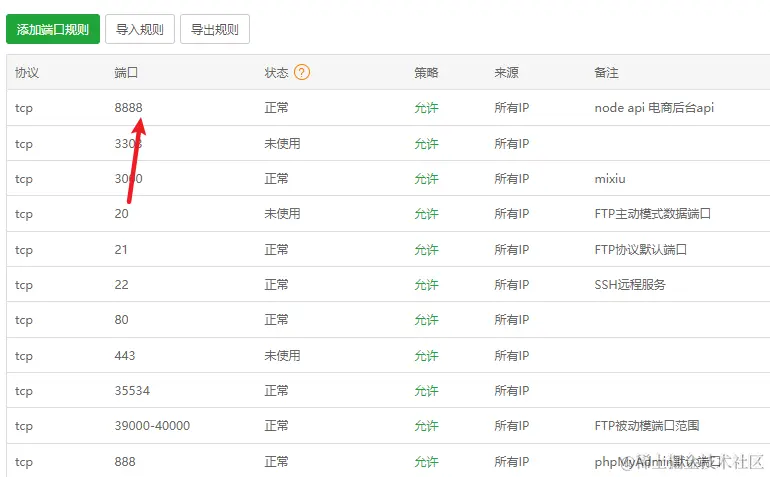Click the 导出规则 button
The height and width of the screenshot is (477, 770).
pyautogui.click(x=215, y=29)
